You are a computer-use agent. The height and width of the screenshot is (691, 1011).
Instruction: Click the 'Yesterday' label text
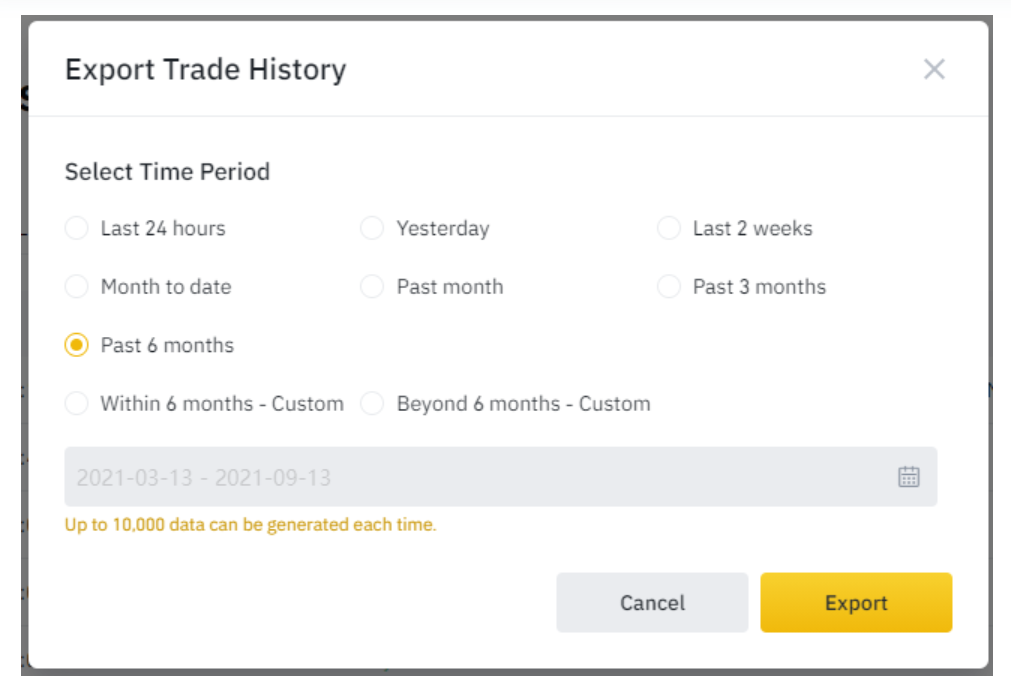(443, 229)
